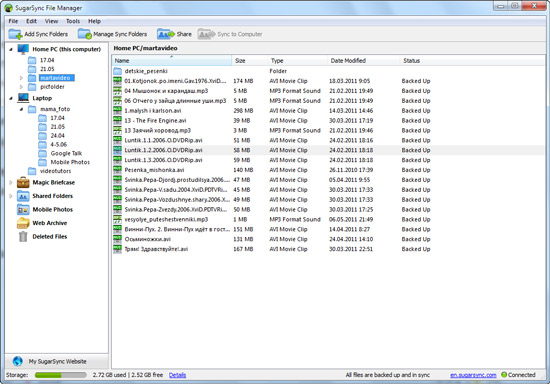Open the Shared Folders icon
Viewport: 550px width, 384px height.
click(x=23, y=196)
